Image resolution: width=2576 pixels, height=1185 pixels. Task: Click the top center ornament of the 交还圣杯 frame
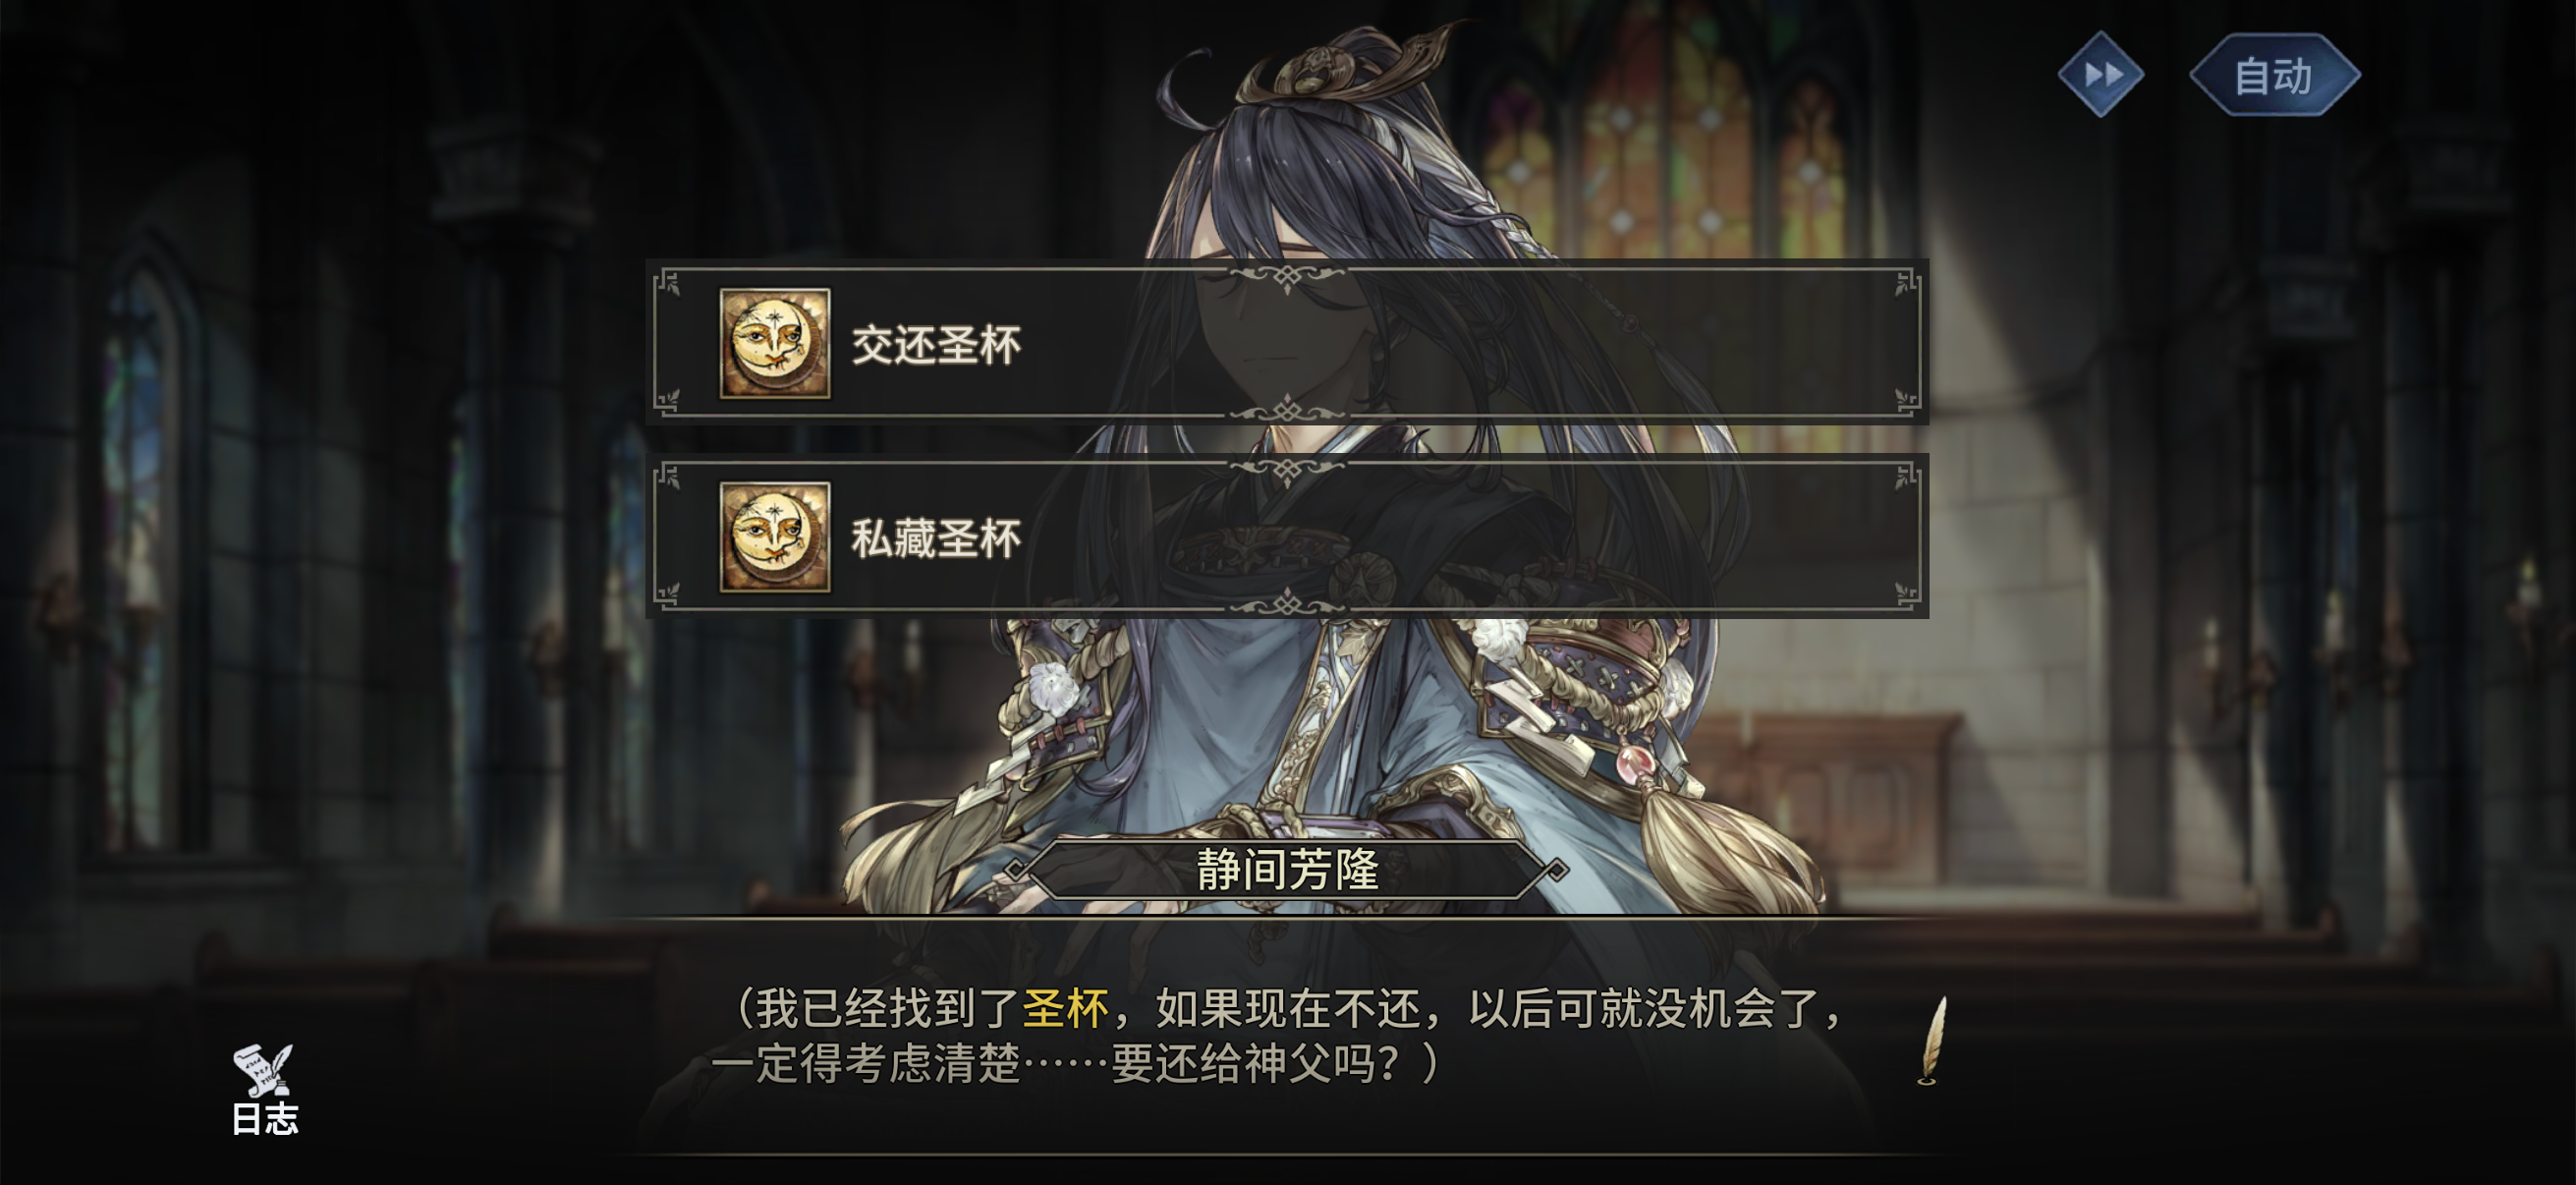pyautogui.click(x=1287, y=274)
